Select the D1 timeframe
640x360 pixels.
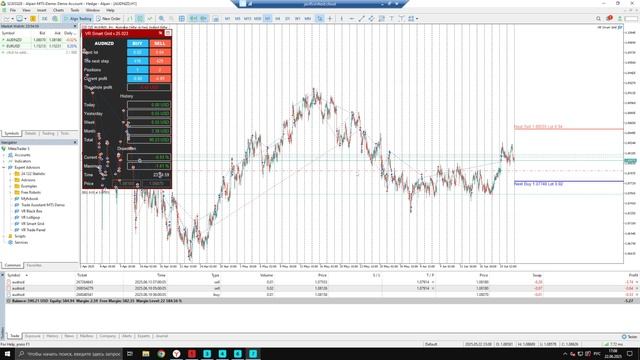pyautogui.click(x=287, y=19)
